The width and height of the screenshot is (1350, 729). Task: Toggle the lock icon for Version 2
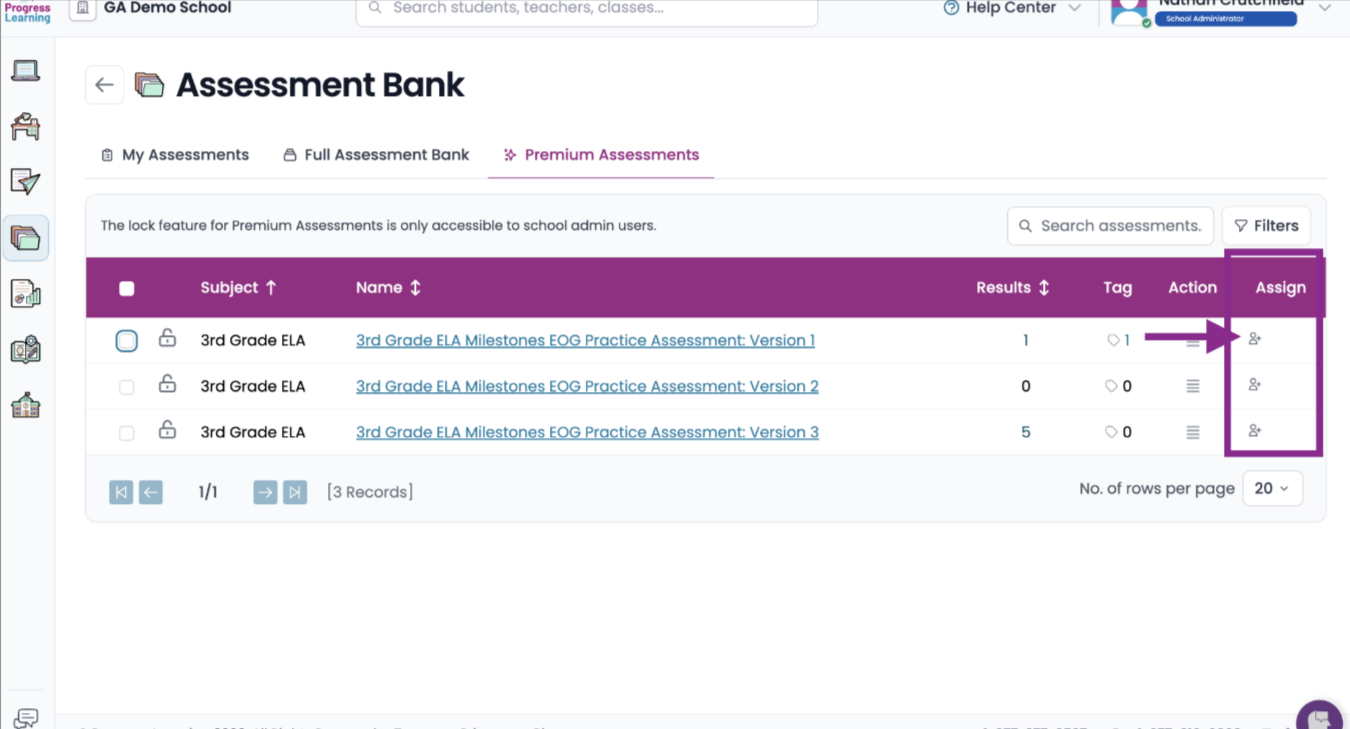point(167,384)
